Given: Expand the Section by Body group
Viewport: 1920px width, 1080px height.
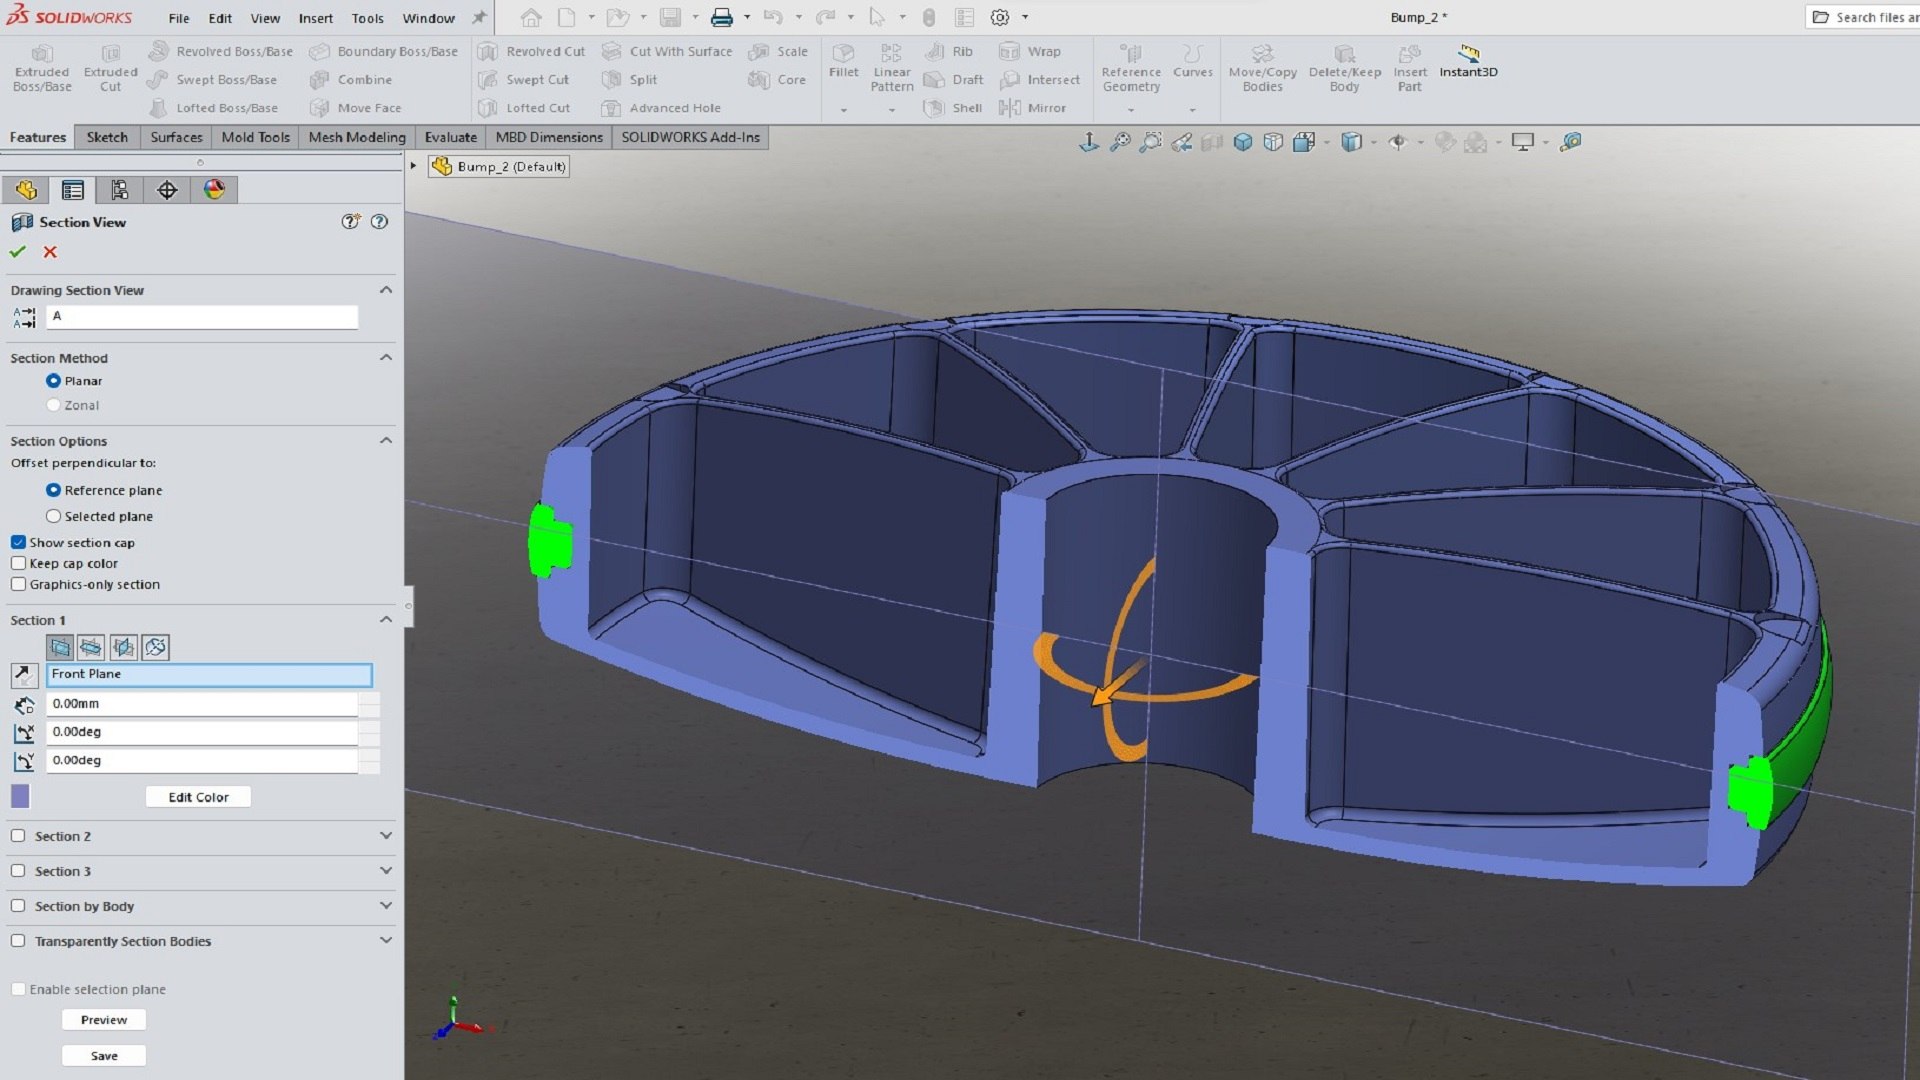Looking at the screenshot, I should [x=386, y=906].
